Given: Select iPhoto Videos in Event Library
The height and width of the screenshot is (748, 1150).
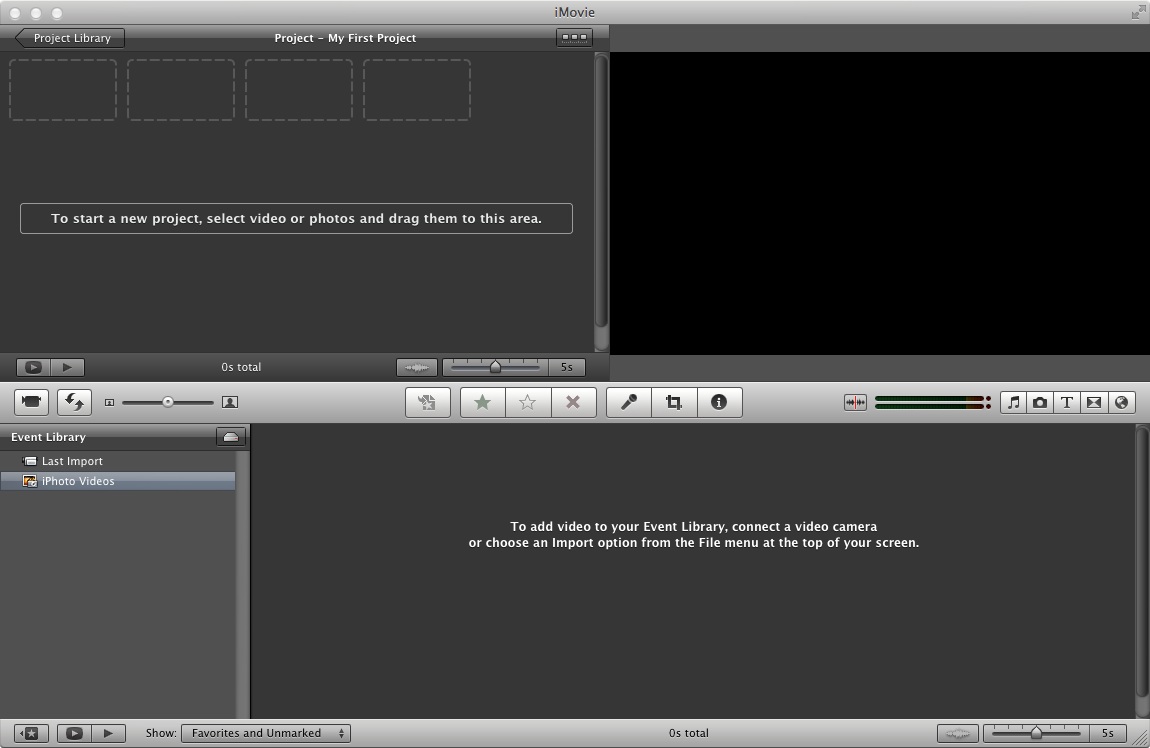Looking at the screenshot, I should [118, 481].
